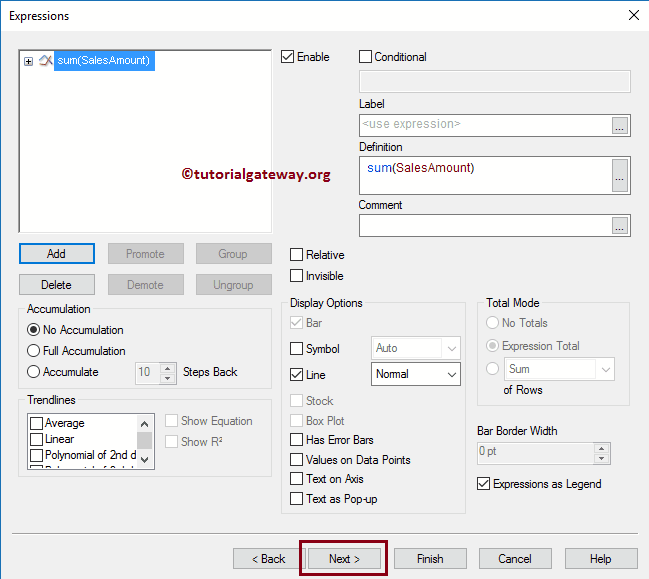Close the Expressions dialog
The image size is (649, 579).
pos(634,15)
